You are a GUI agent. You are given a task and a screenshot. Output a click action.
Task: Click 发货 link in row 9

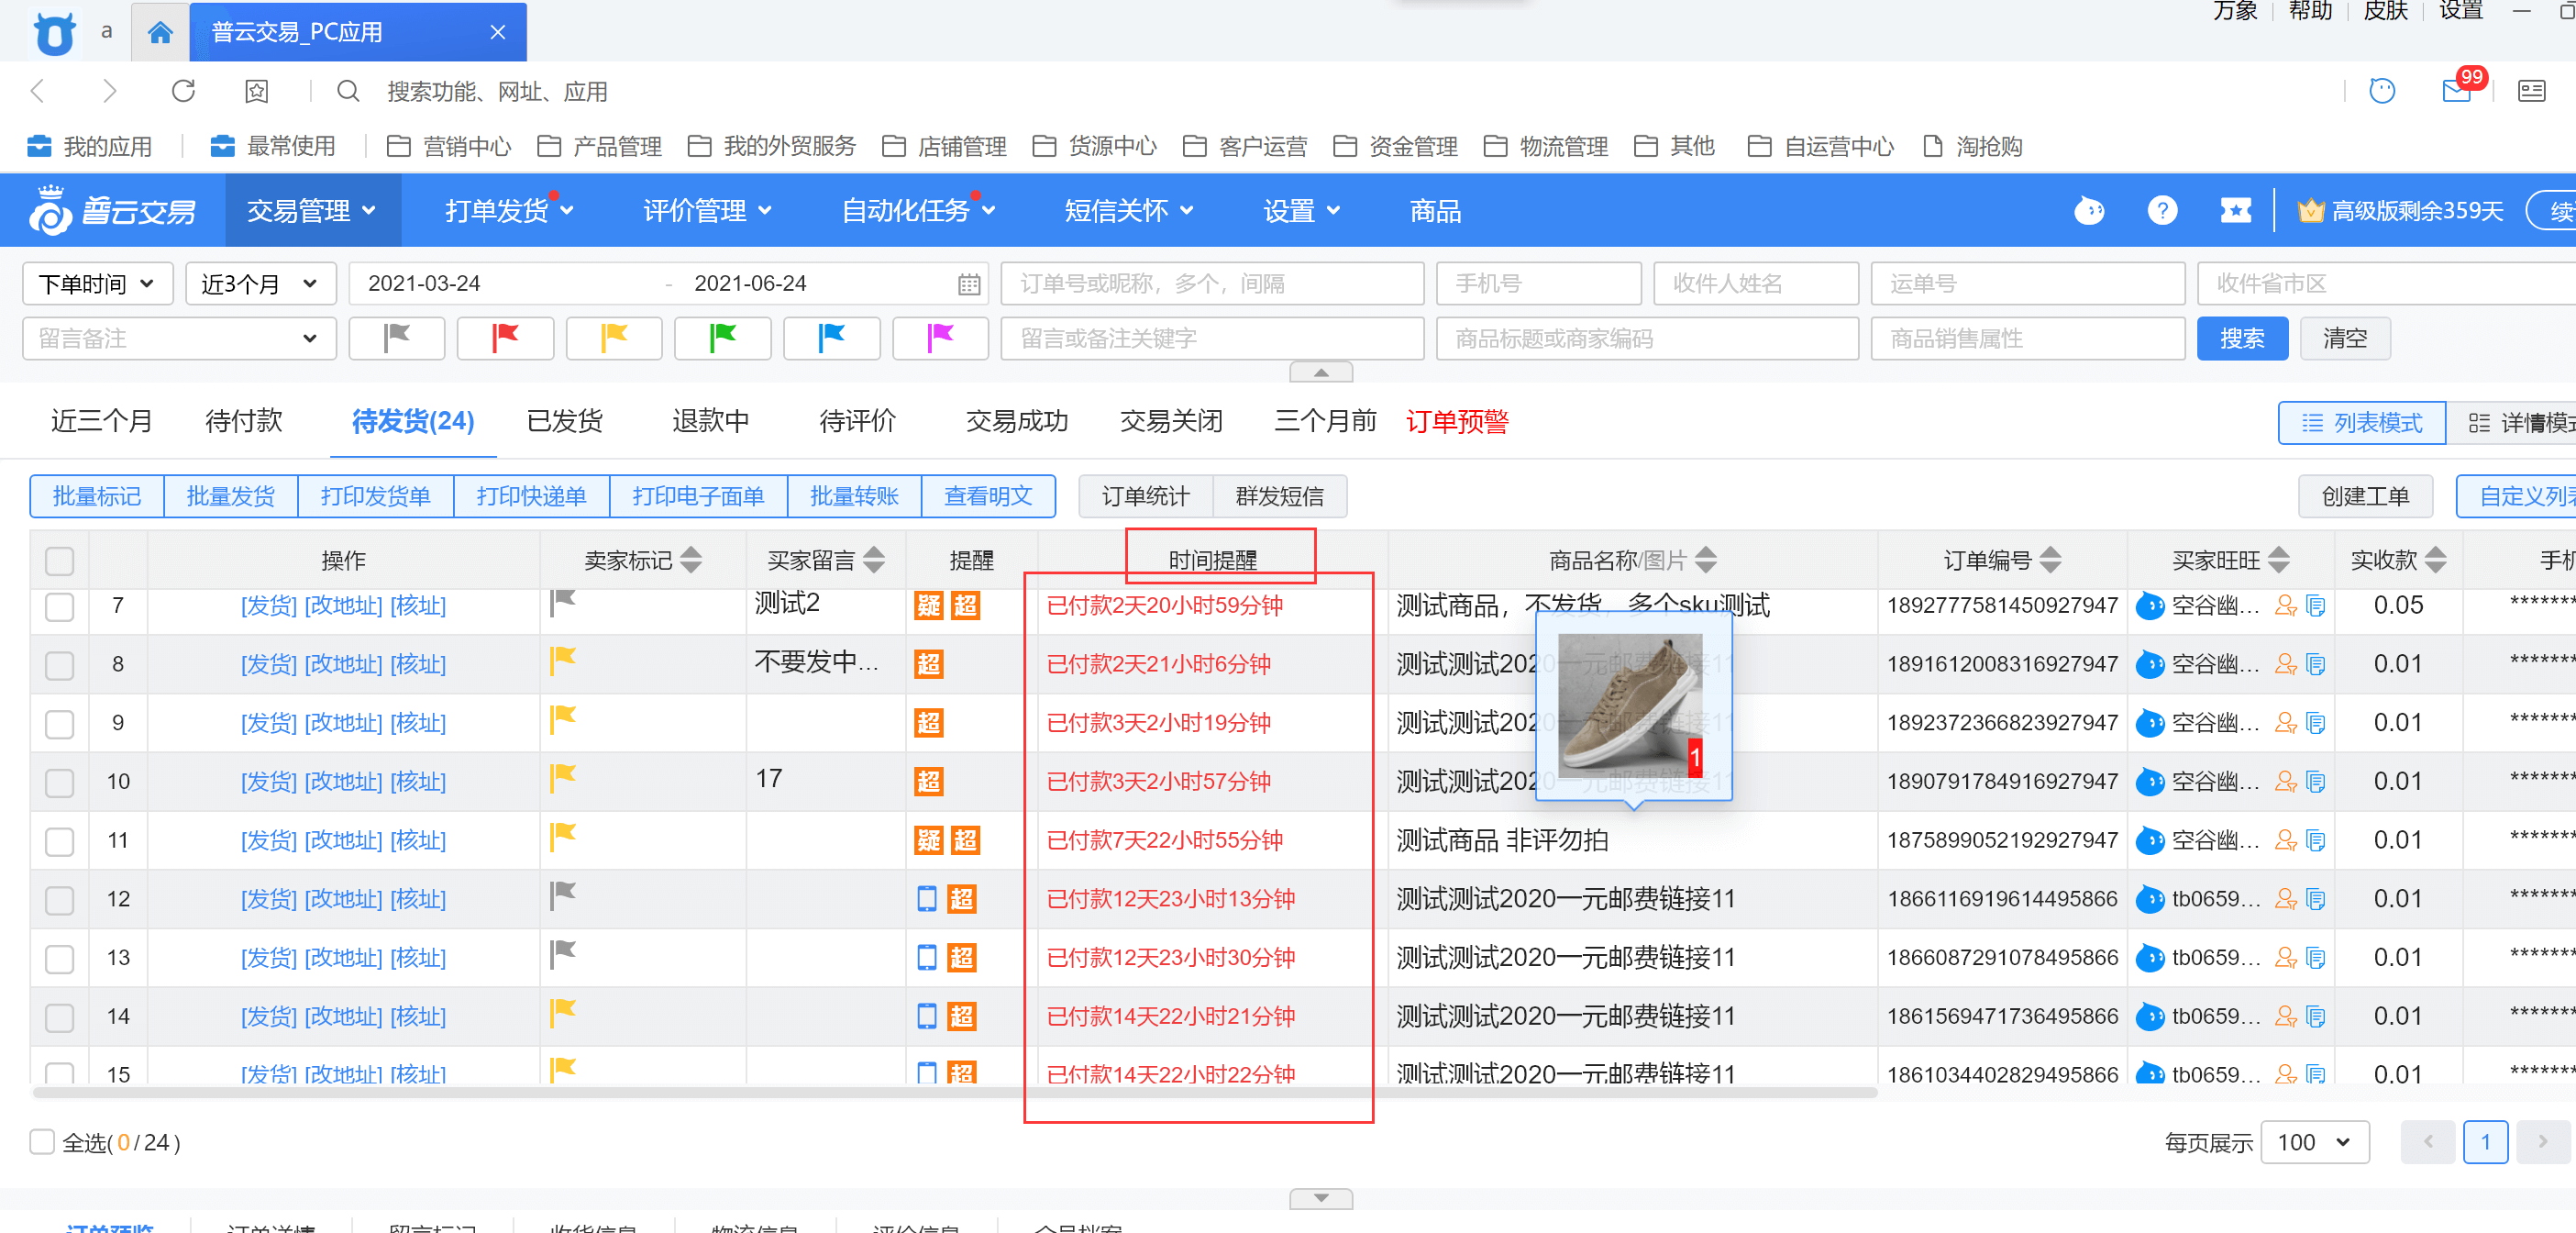[268, 723]
